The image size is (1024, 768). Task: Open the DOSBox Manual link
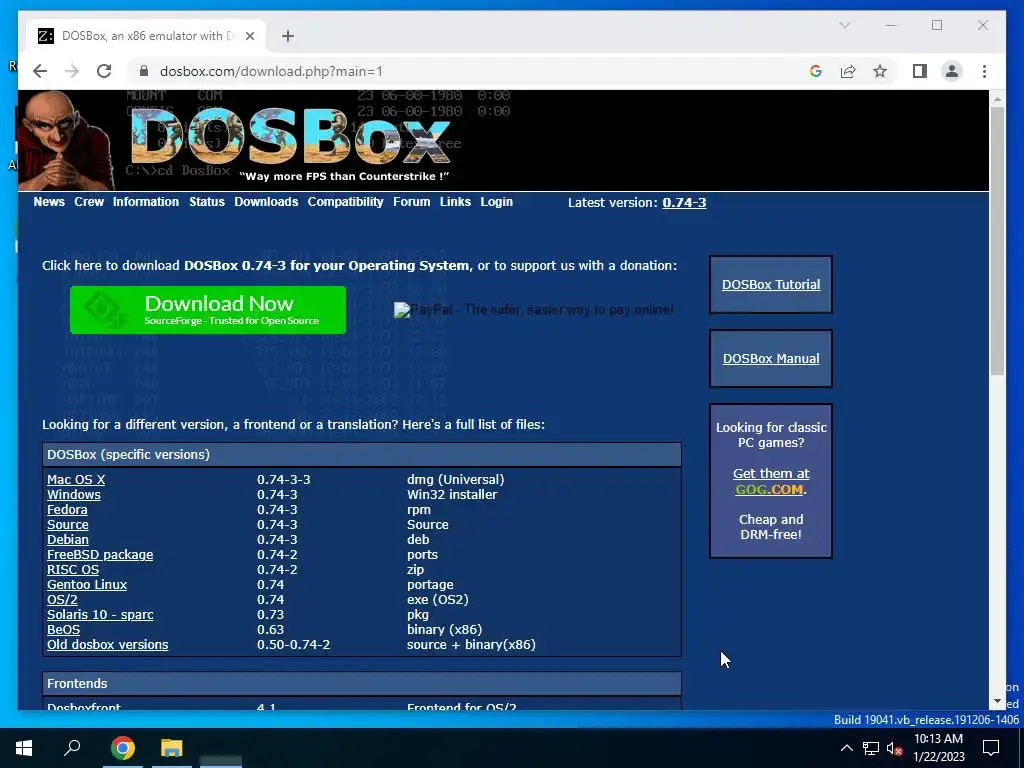(x=771, y=359)
